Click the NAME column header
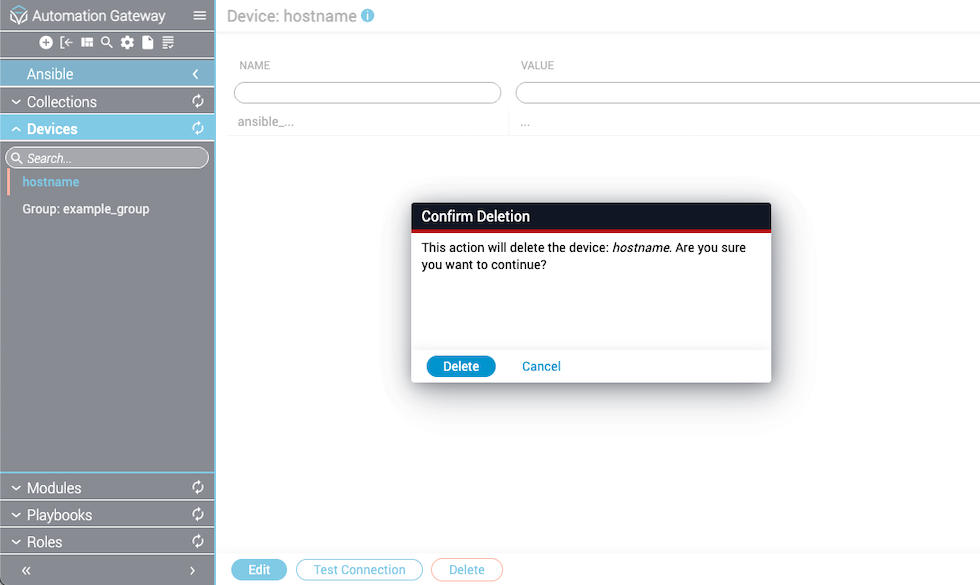Screen dimensions: 980x585 pyautogui.click(x=254, y=65)
